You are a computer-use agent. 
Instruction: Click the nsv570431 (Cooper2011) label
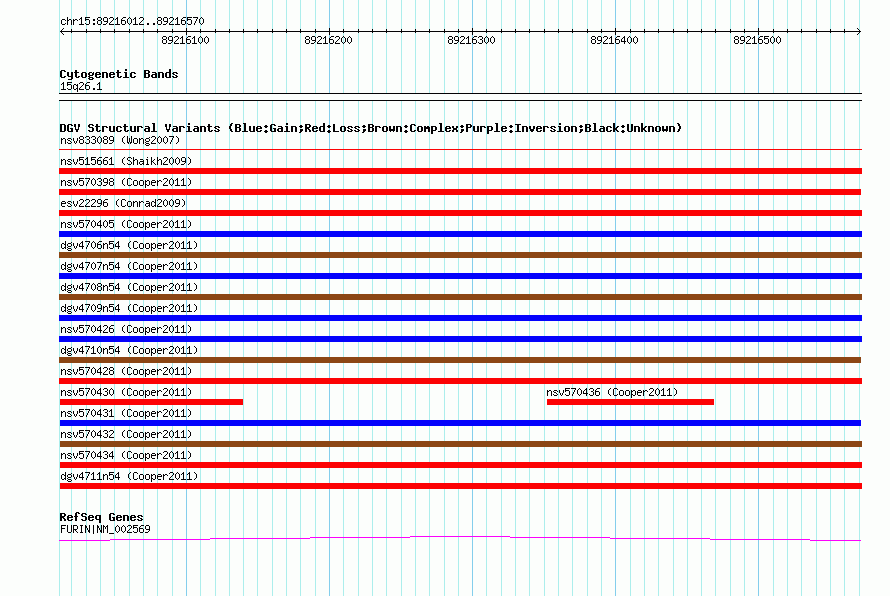click(126, 413)
